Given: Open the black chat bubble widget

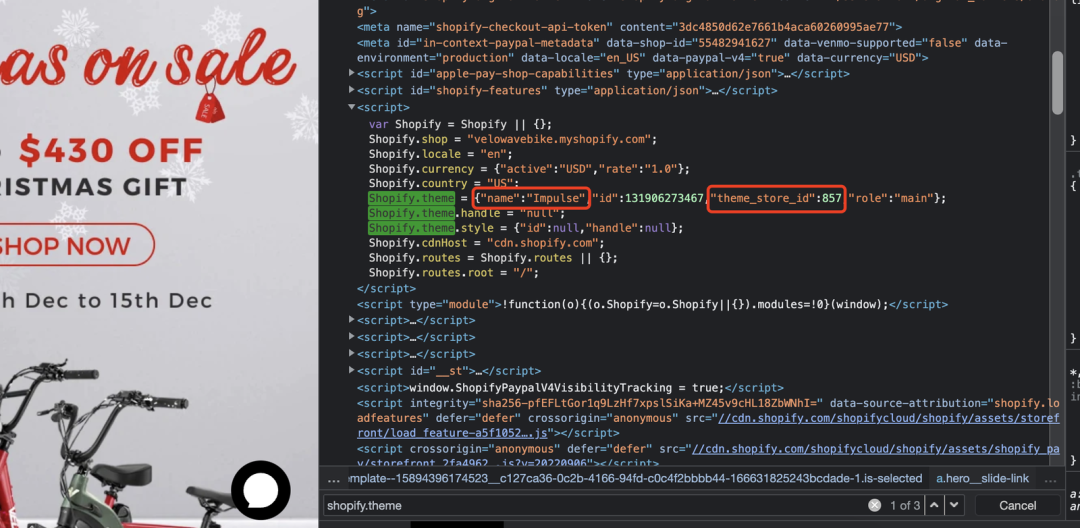Looking at the screenshot, I should point(260,490).
